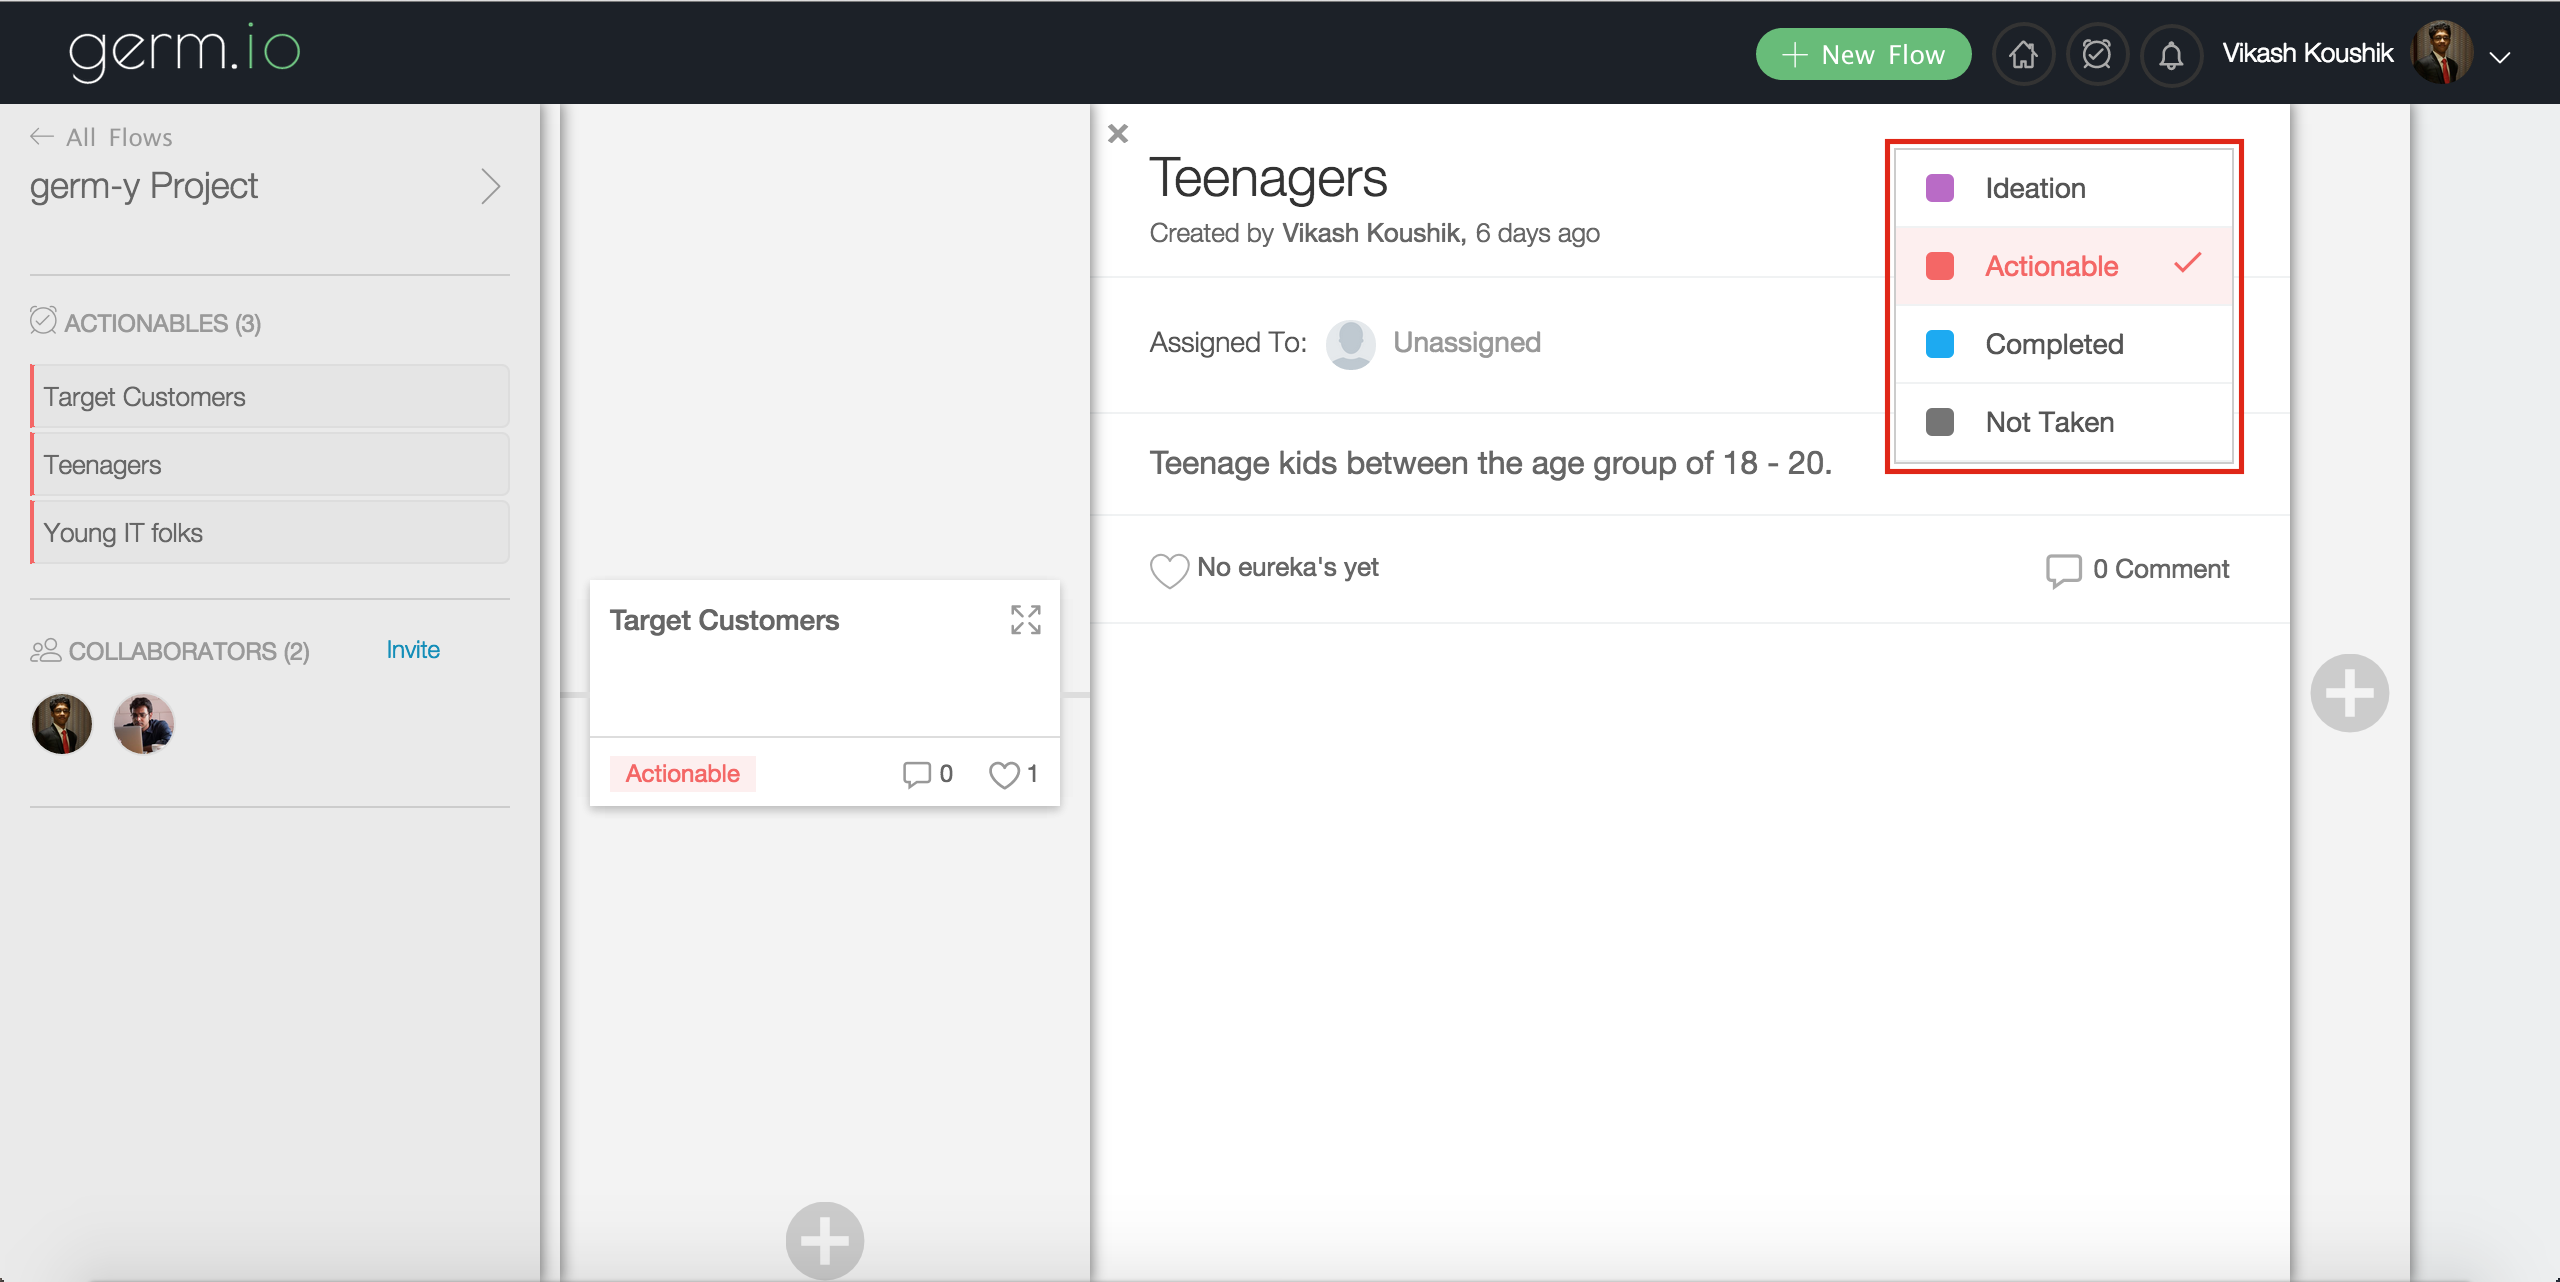
Task: Add new card with right side plus icon
Action: 2349,693
